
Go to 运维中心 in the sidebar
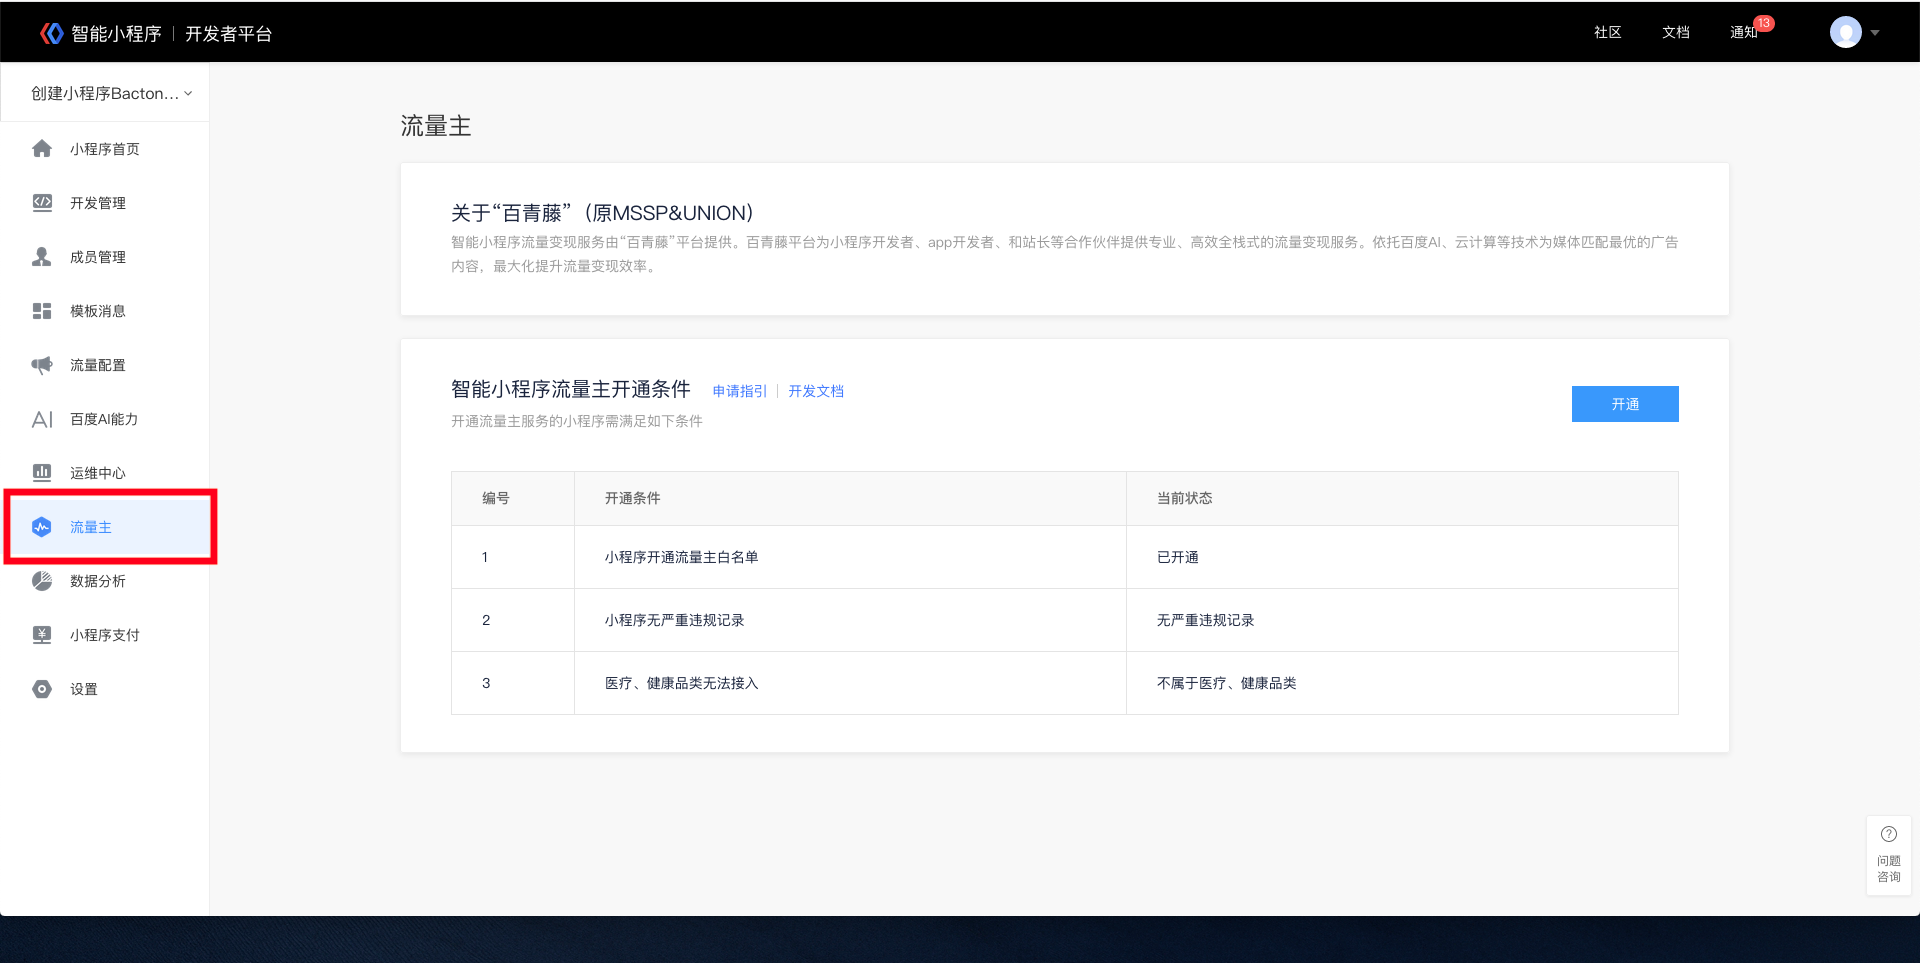pyautogui.click(x=105, y=473)
